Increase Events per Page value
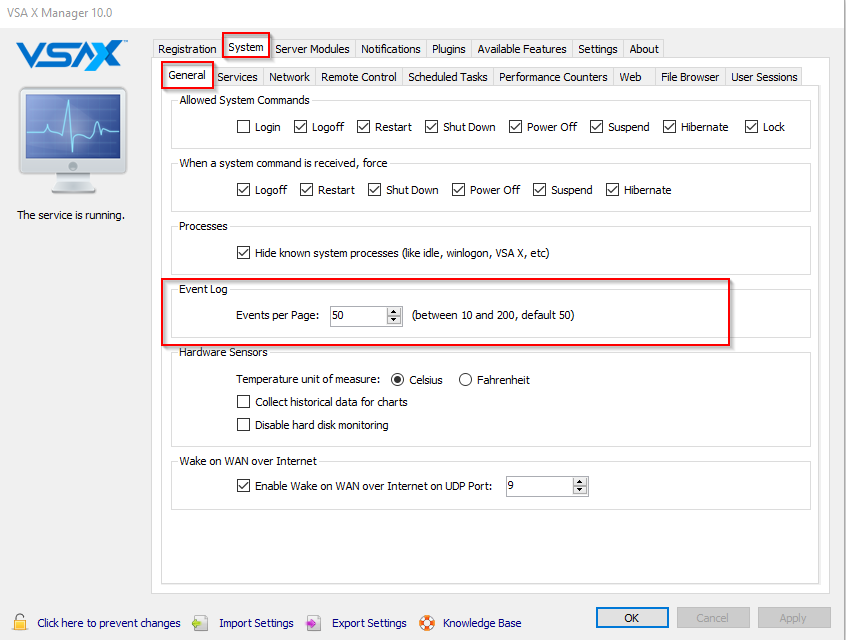 click(394, 311)
